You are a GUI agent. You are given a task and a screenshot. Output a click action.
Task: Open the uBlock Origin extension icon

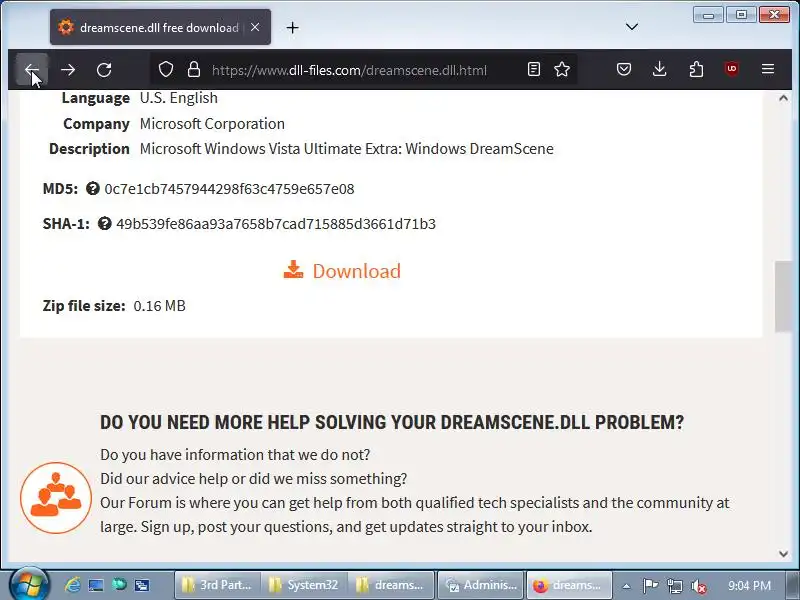pyautogui.click(x=732, y=69)
